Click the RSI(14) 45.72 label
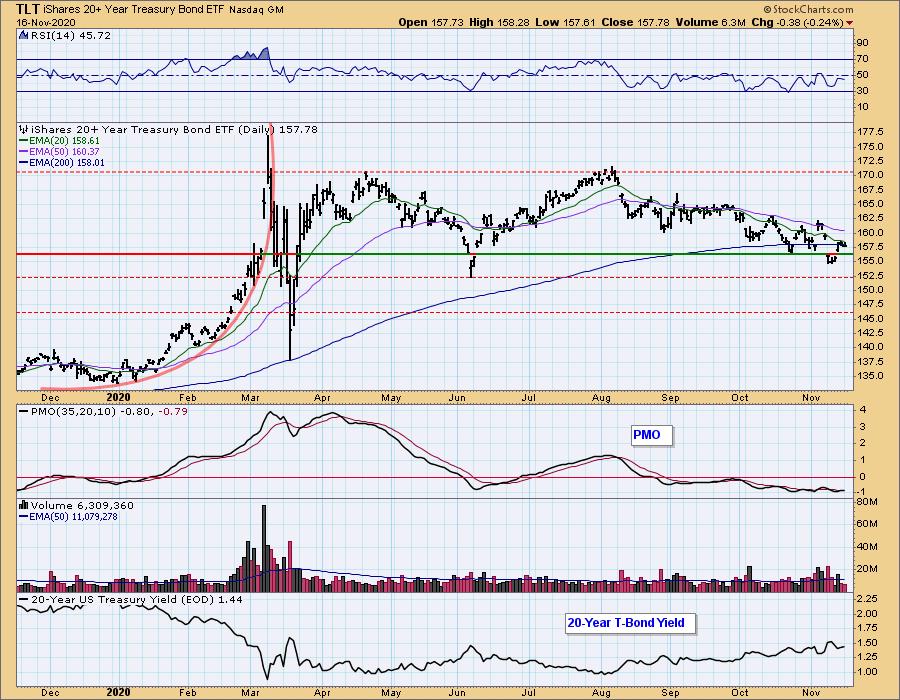Screen dimensions: 900x700 click(x=71, y=36)
